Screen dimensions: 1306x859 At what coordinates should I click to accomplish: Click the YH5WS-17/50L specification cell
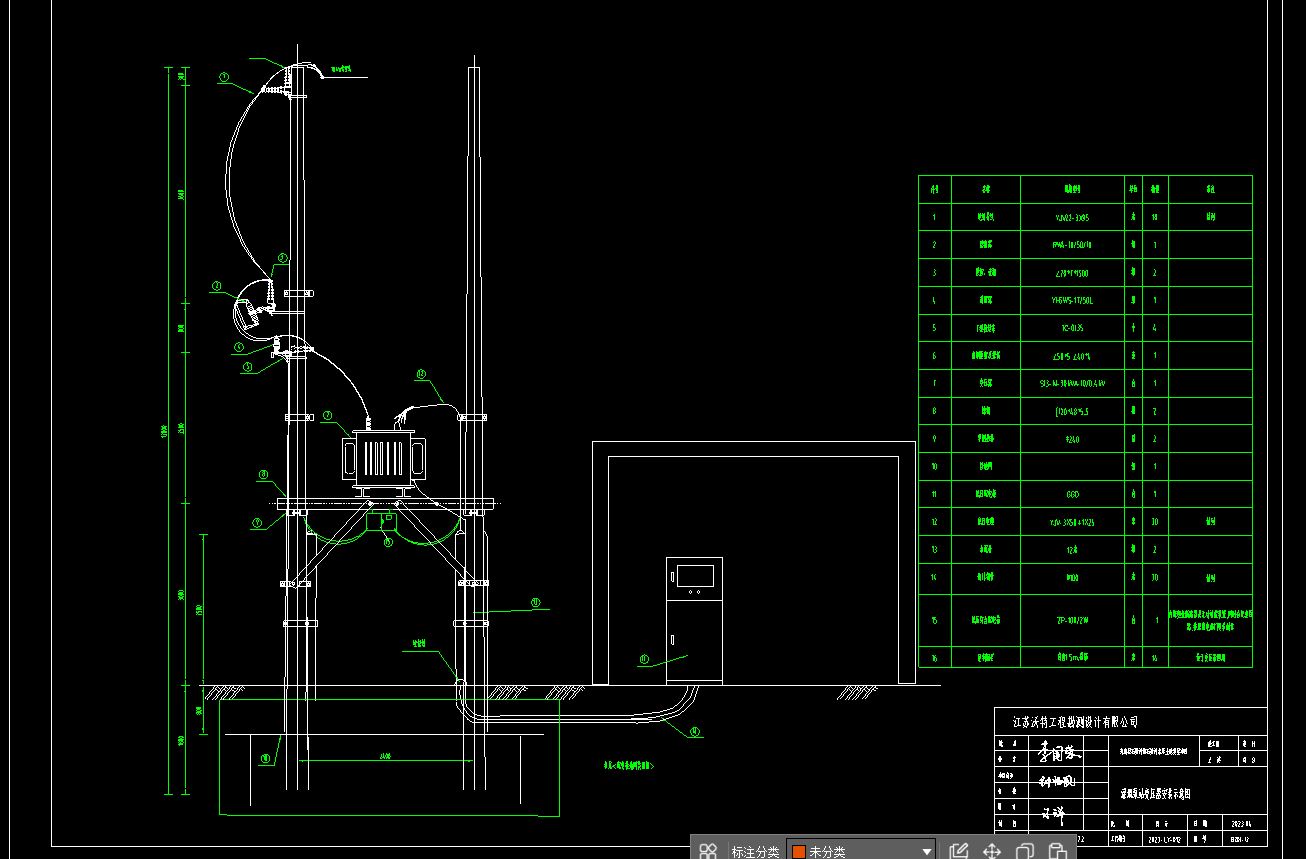pos(1074,300)
